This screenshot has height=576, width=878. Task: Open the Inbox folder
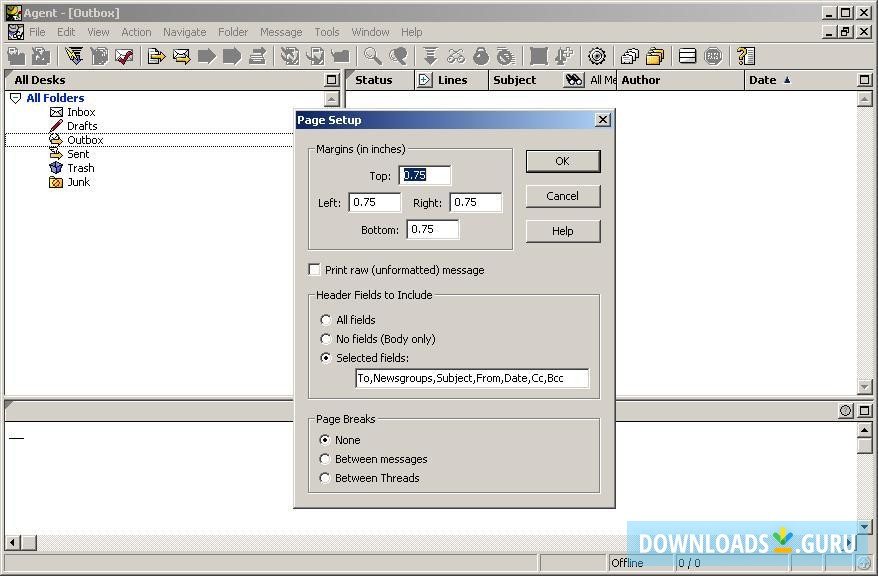[x=81, y=112]
